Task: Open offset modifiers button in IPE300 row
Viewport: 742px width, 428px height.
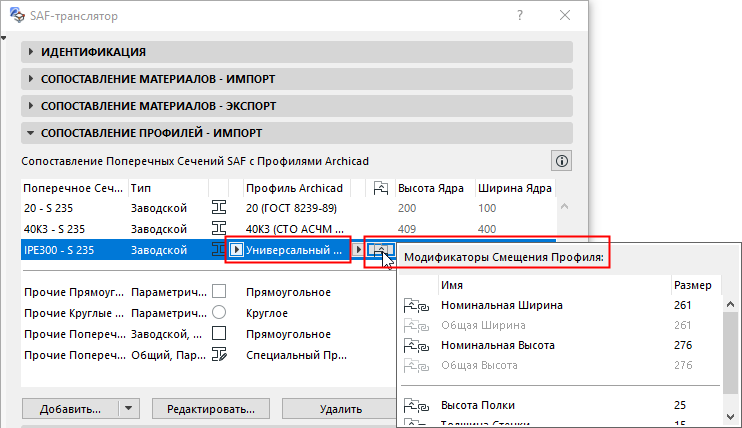Action: (x=381, y=250)
